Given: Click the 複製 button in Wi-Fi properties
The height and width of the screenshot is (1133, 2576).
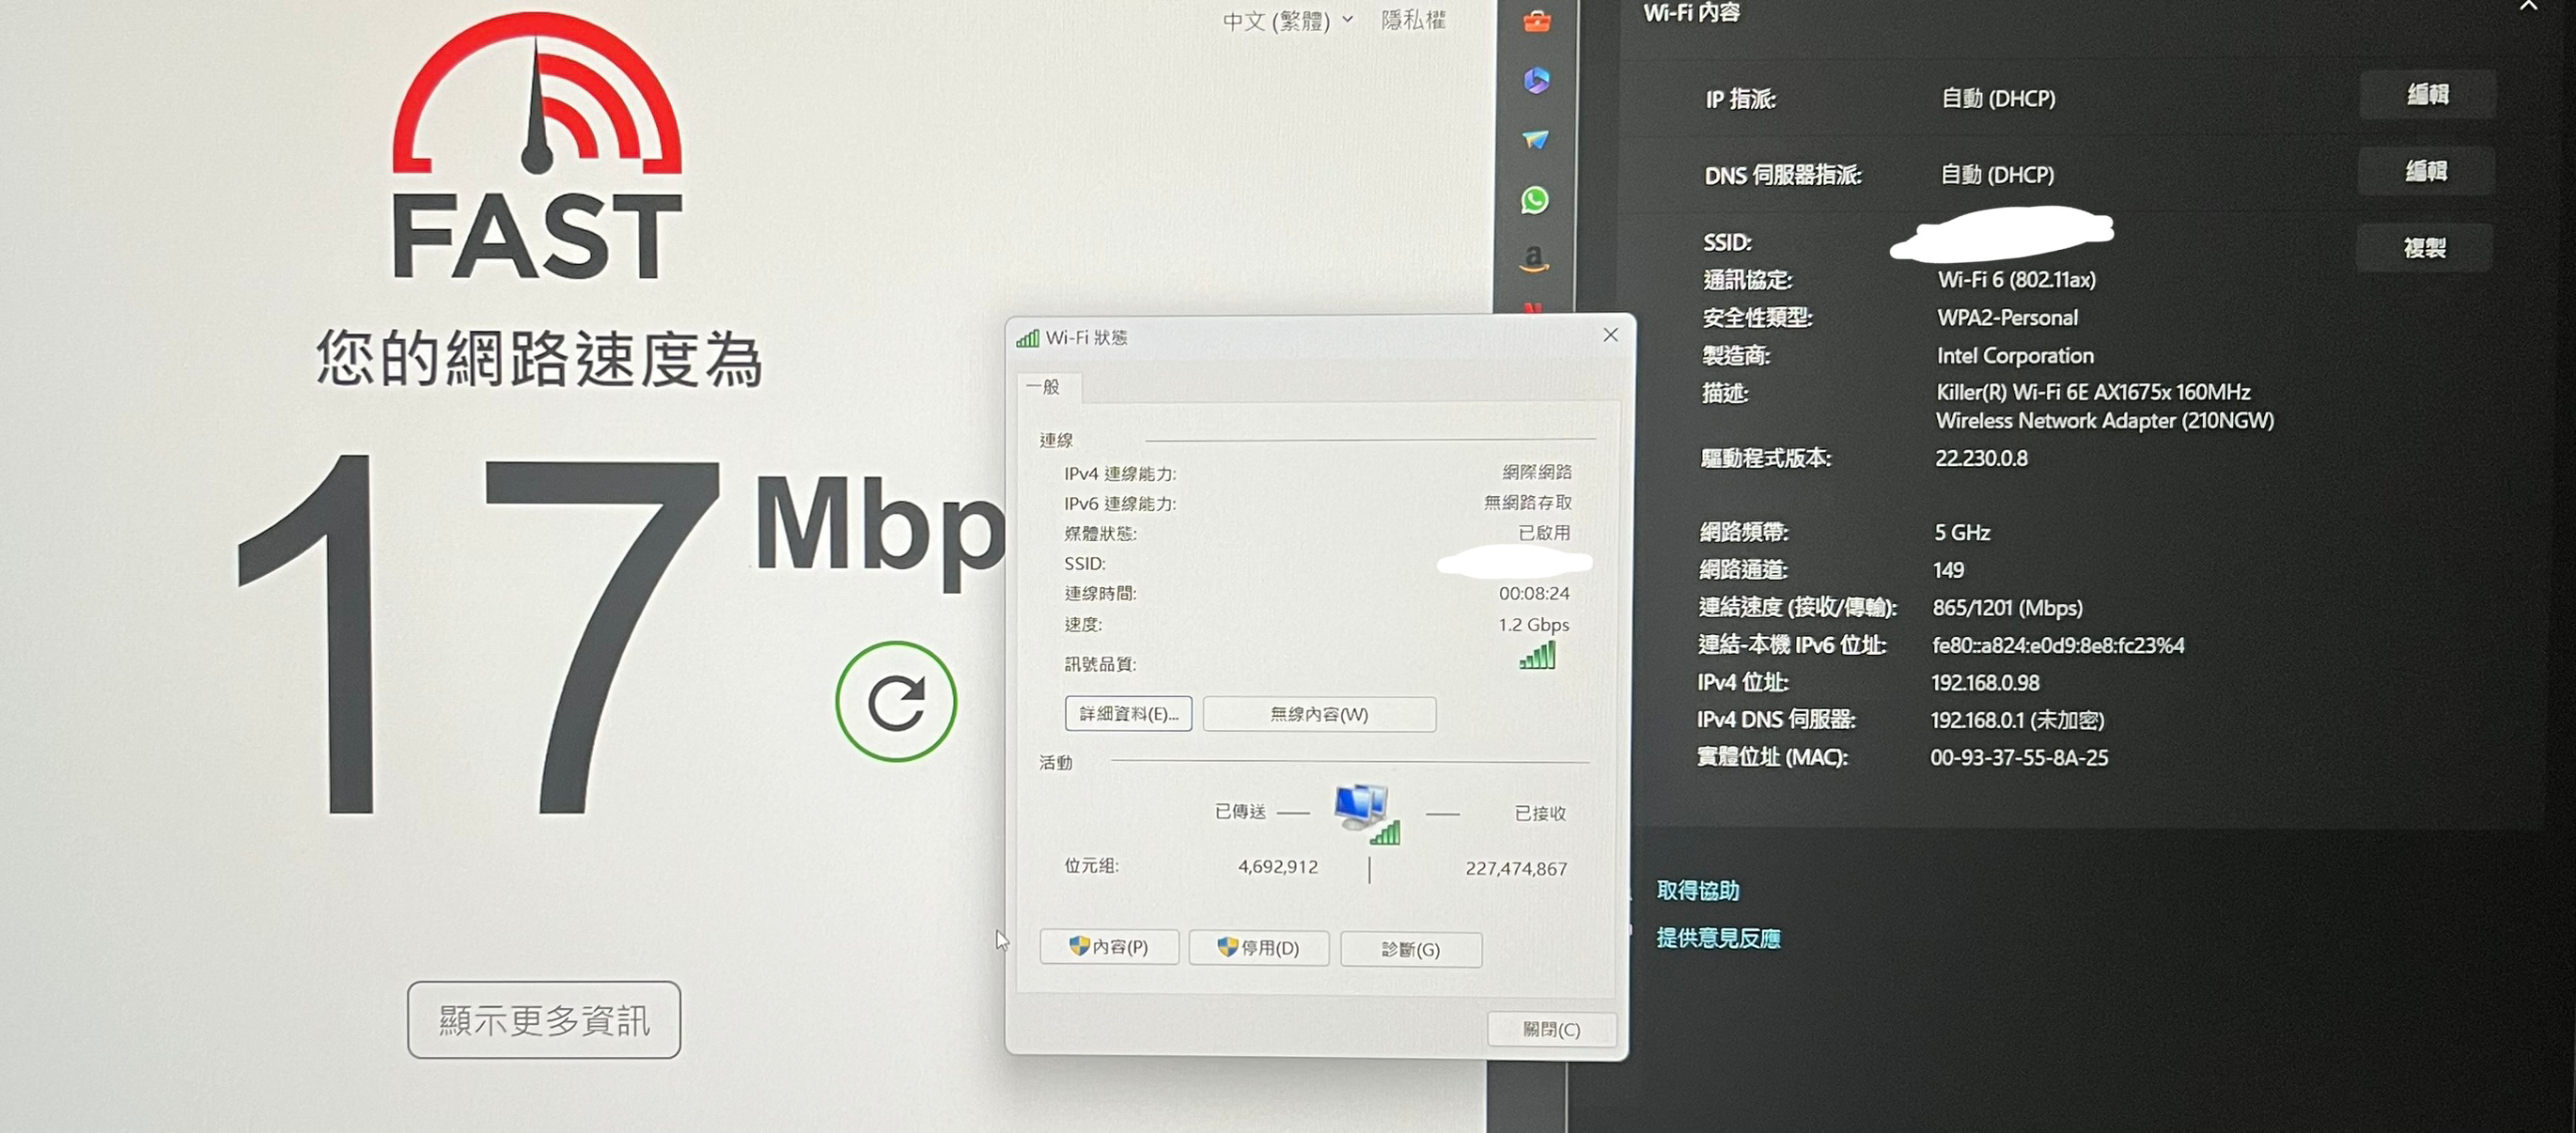Looking at the screenshot, I should (x=2425, y=248).
